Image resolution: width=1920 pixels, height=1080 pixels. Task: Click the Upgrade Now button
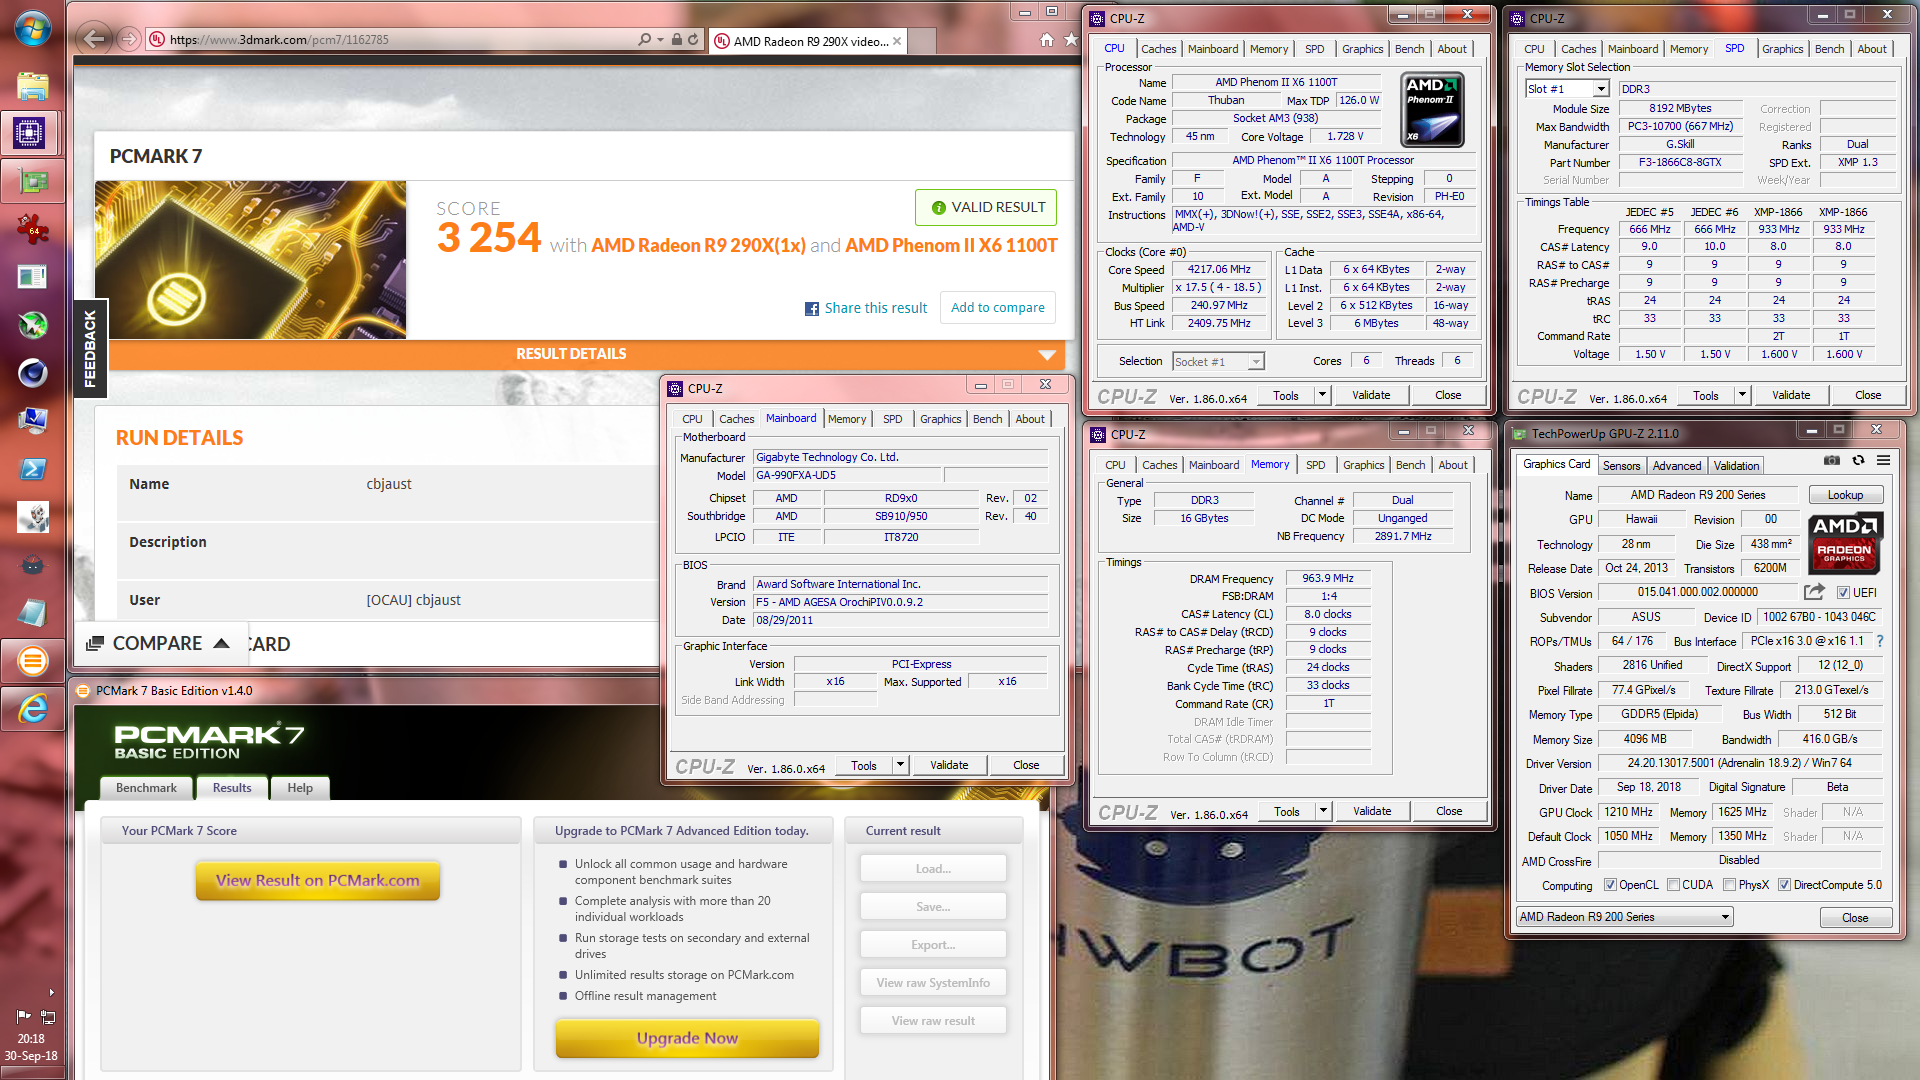tap(687, 1038)
